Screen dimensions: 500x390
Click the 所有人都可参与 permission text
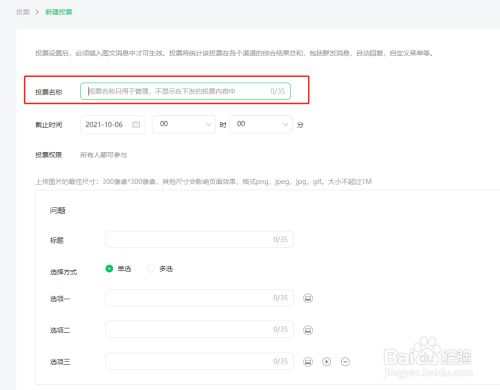pyautogui.click(x=104, y=155)
